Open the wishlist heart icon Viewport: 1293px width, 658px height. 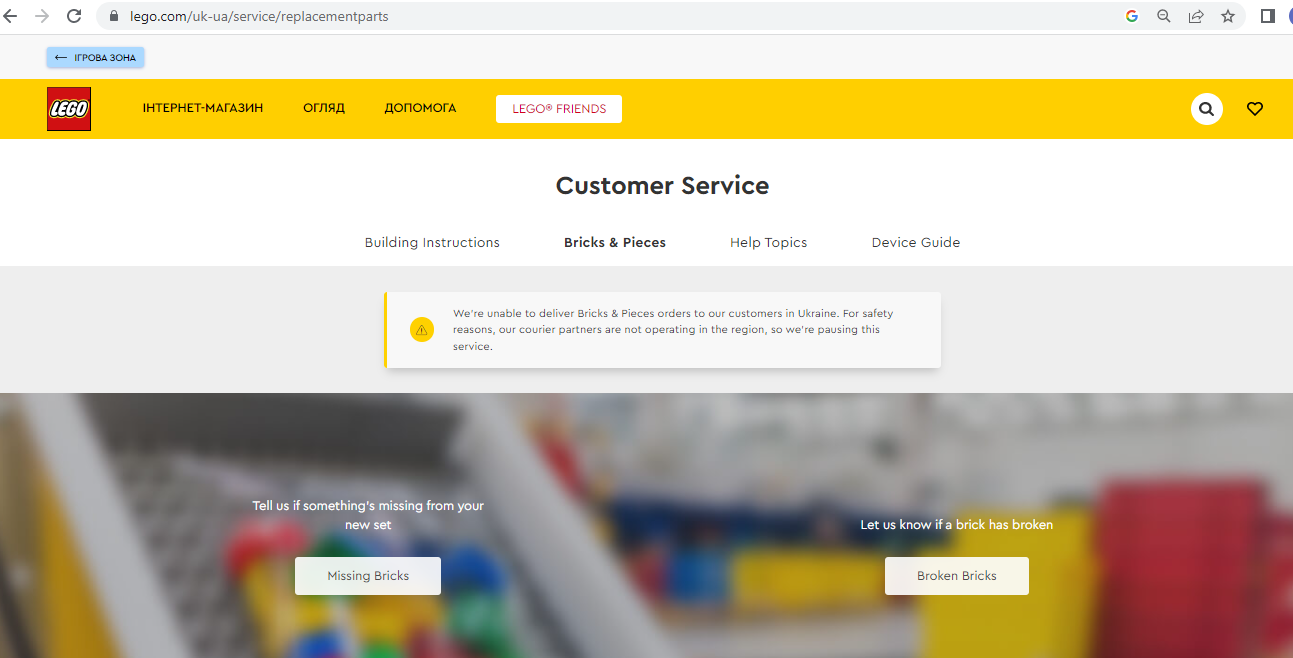click(1255, 109)
